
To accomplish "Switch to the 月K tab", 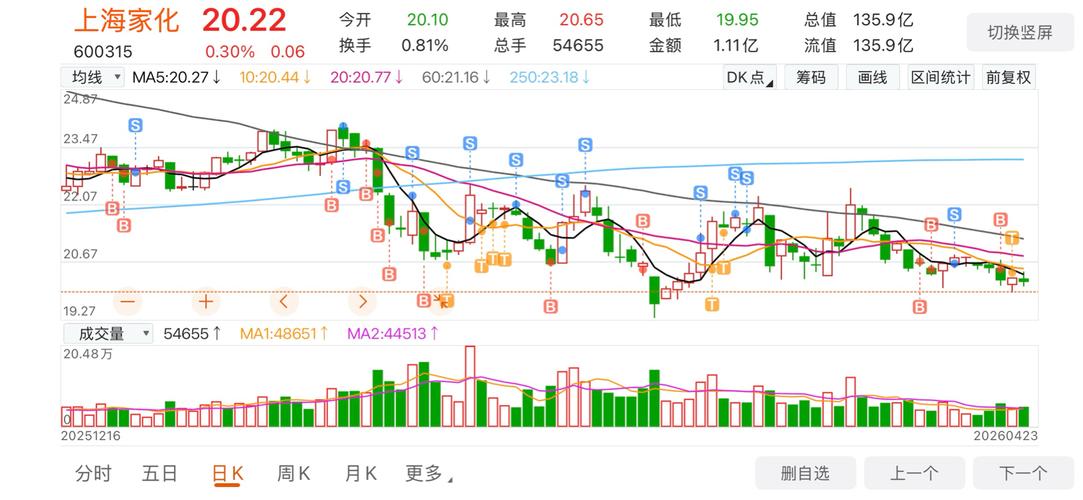I will 360,474.
